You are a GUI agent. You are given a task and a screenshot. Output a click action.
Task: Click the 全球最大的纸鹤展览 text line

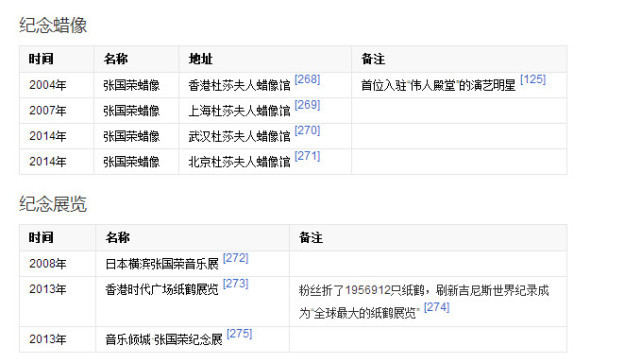[x=359, y=314]
